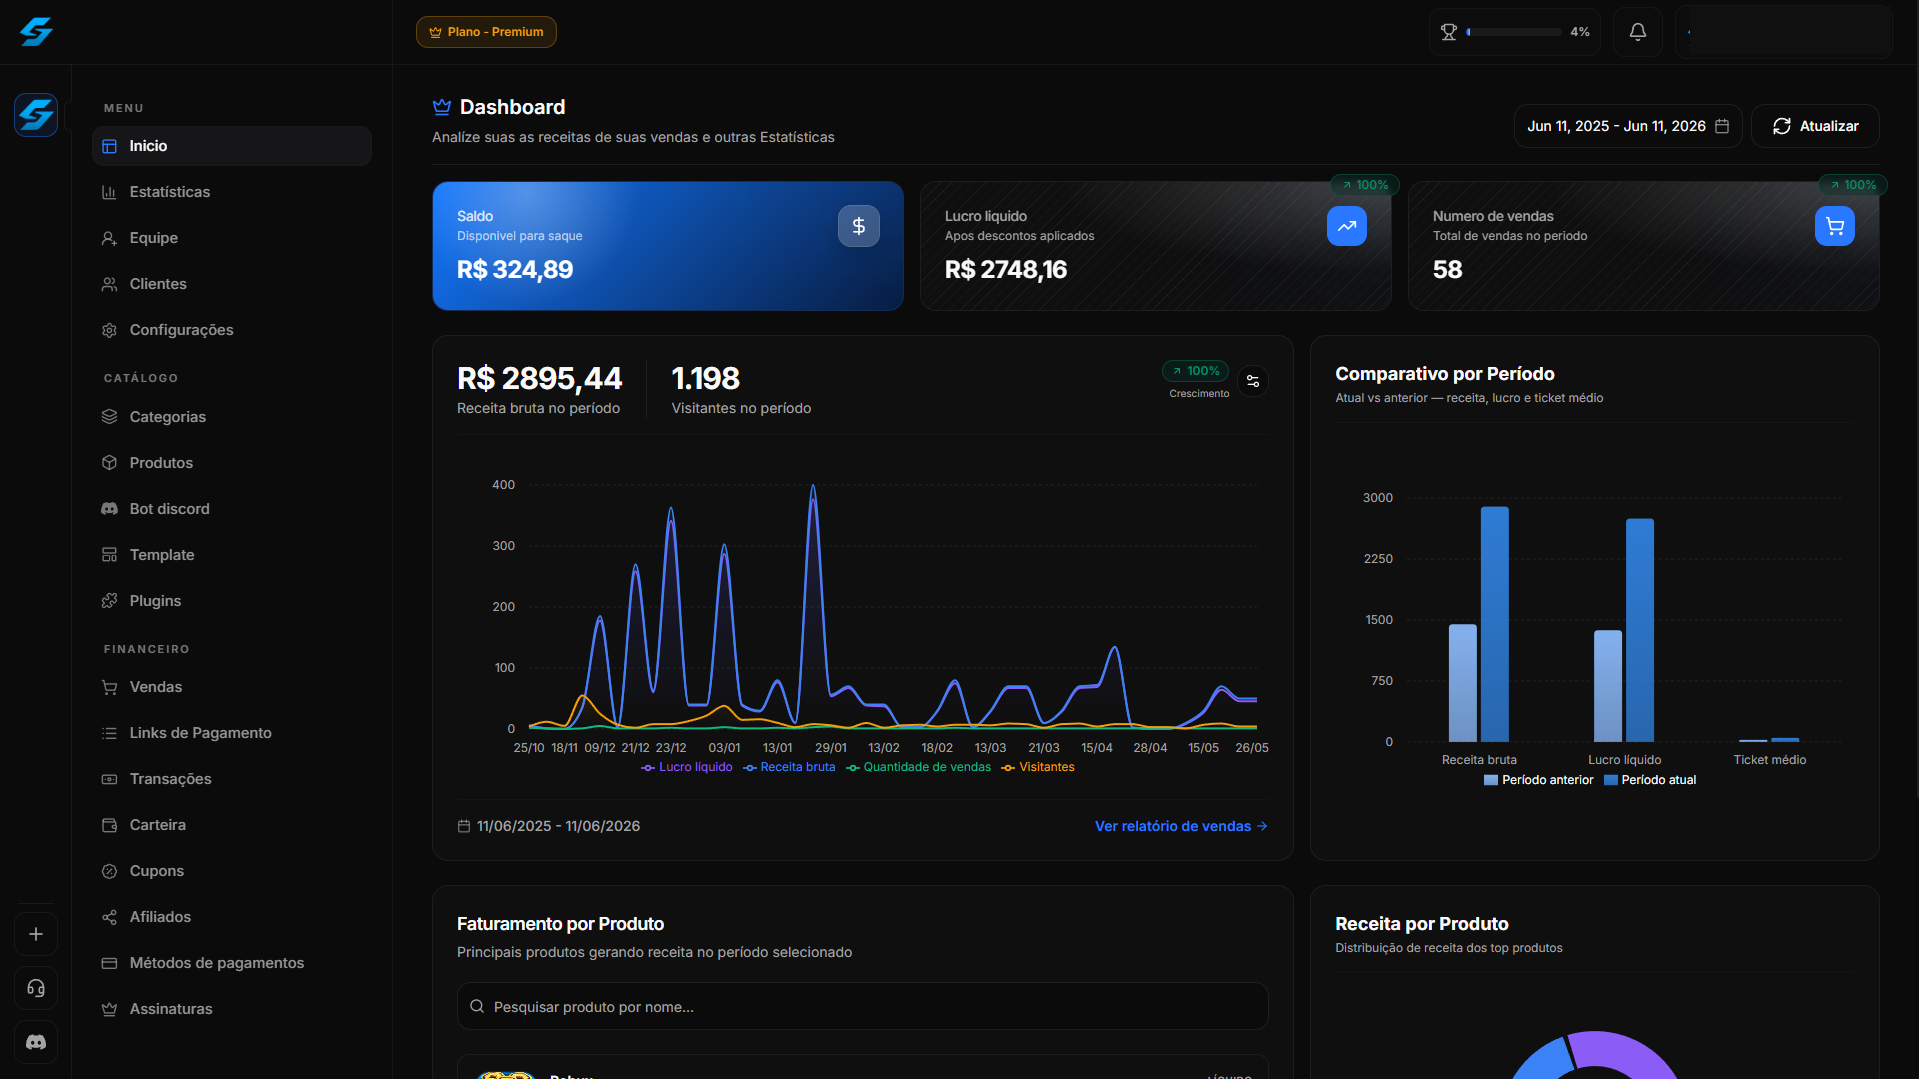
Task: Click the Transações money icon
Action: 109,779
